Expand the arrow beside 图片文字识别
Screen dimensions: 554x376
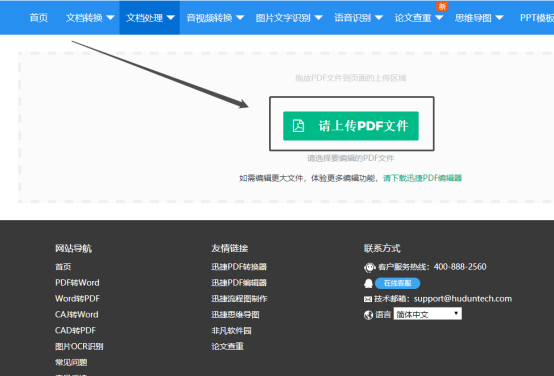coord(318,17)
